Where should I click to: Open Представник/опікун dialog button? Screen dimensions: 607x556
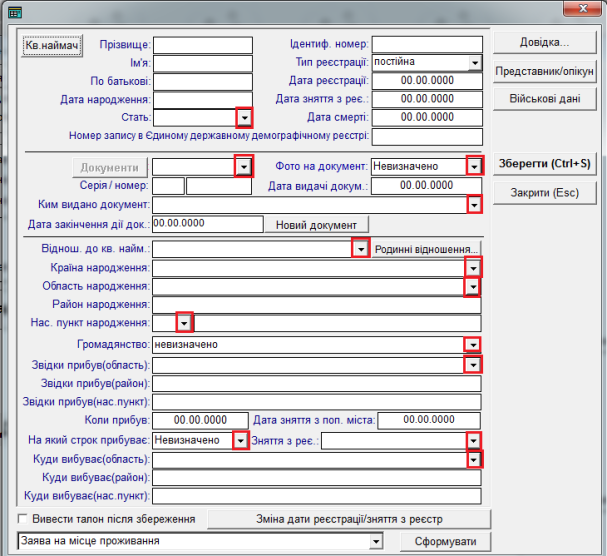pos(544,72)
